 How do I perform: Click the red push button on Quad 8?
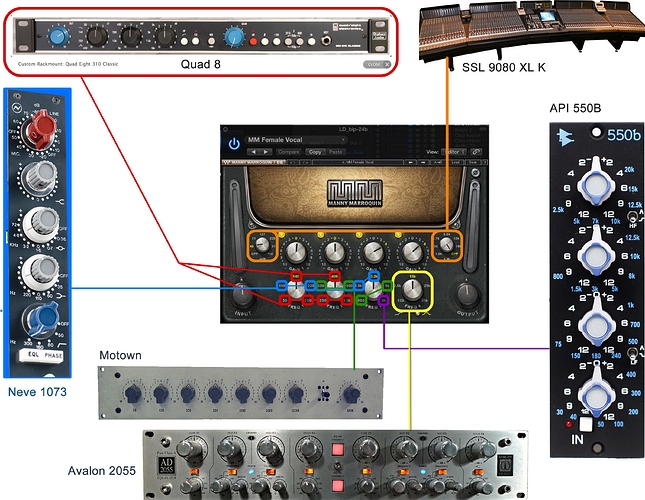pyautogui.click(x=253, y=41)
